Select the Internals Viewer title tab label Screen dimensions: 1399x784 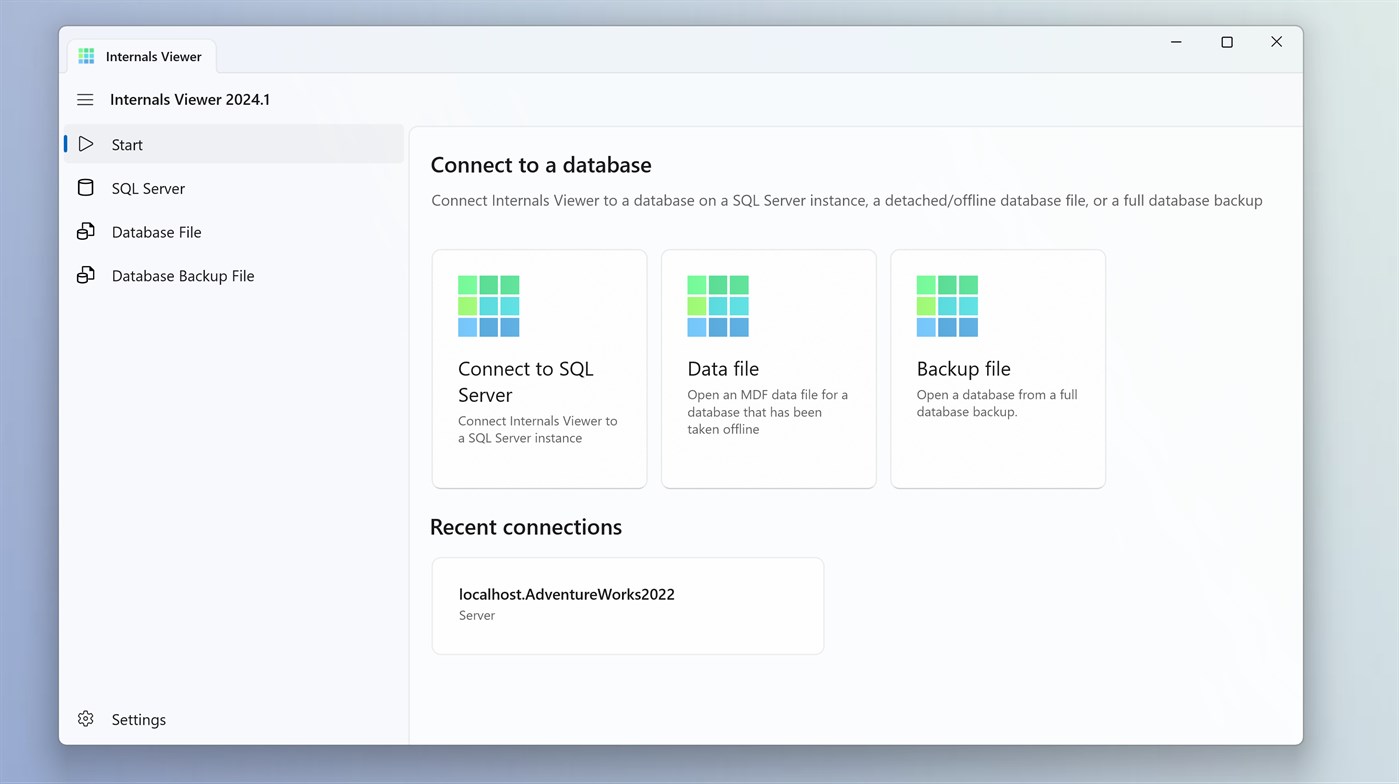click(153, 57)
